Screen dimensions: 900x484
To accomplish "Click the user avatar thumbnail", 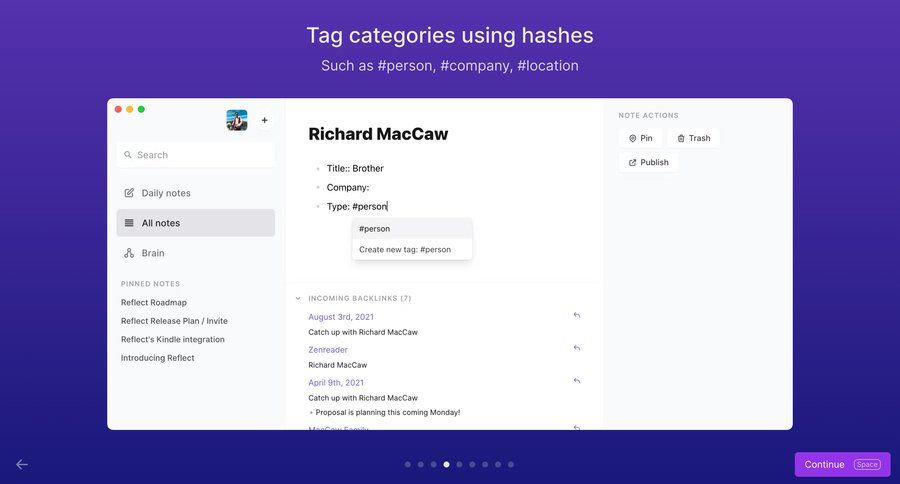I will pyautogui.click(x=237, y=120).
